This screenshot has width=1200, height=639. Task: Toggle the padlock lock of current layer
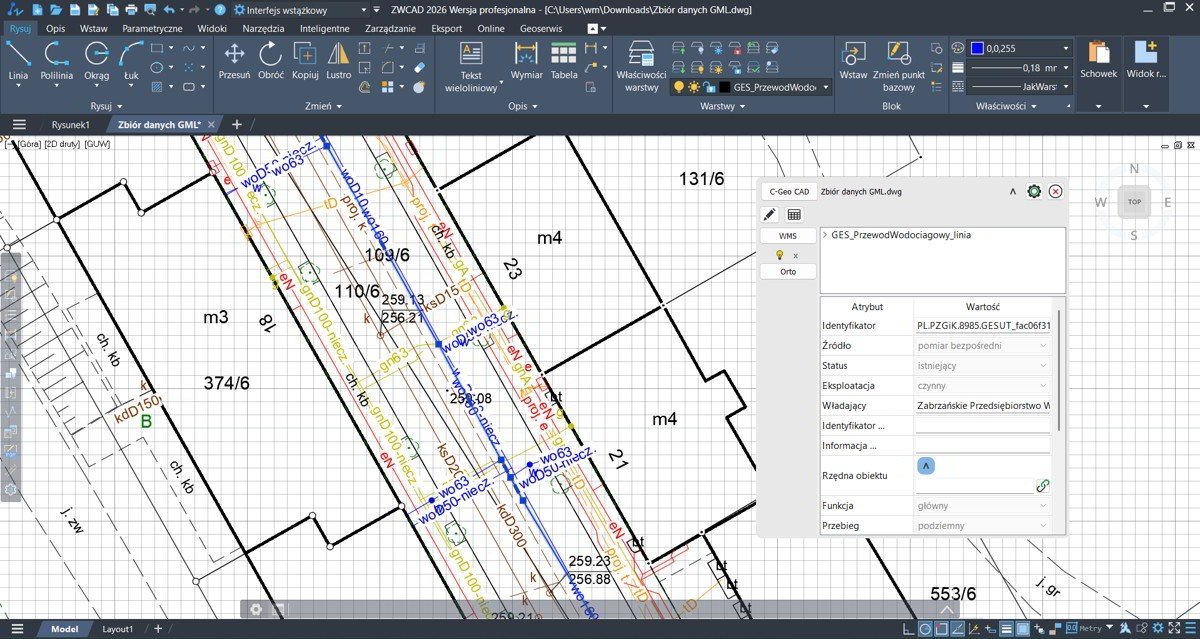pyautogui.click(x=708, y=87)
